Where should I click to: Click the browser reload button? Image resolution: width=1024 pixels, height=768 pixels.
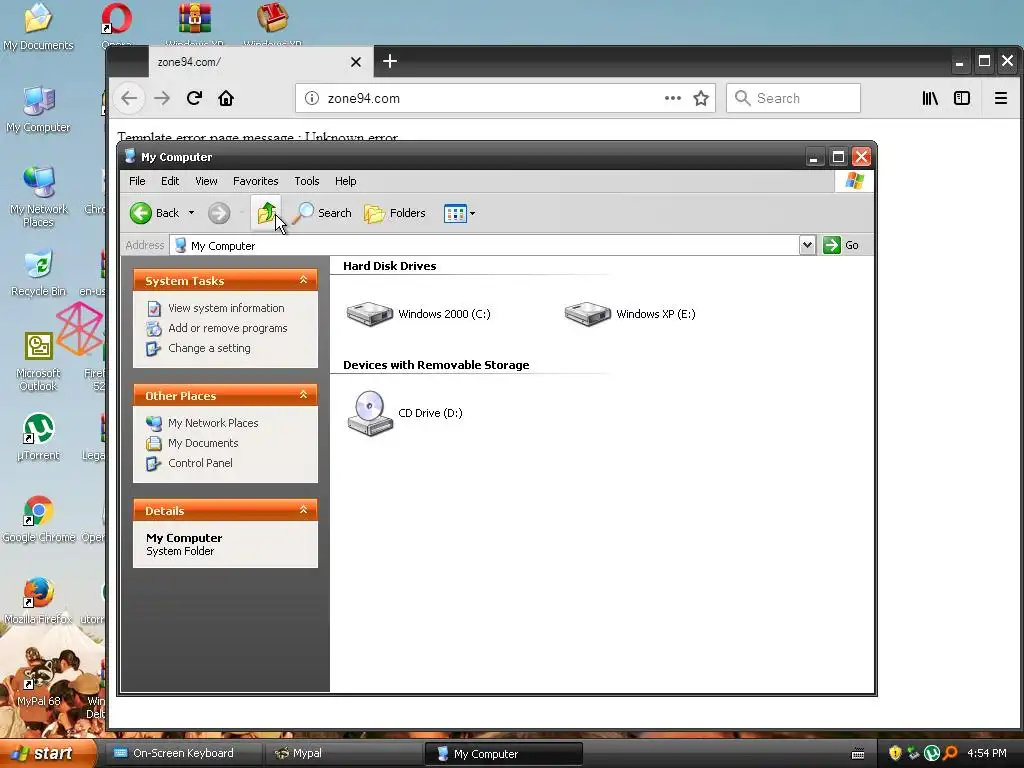(194, 98)
